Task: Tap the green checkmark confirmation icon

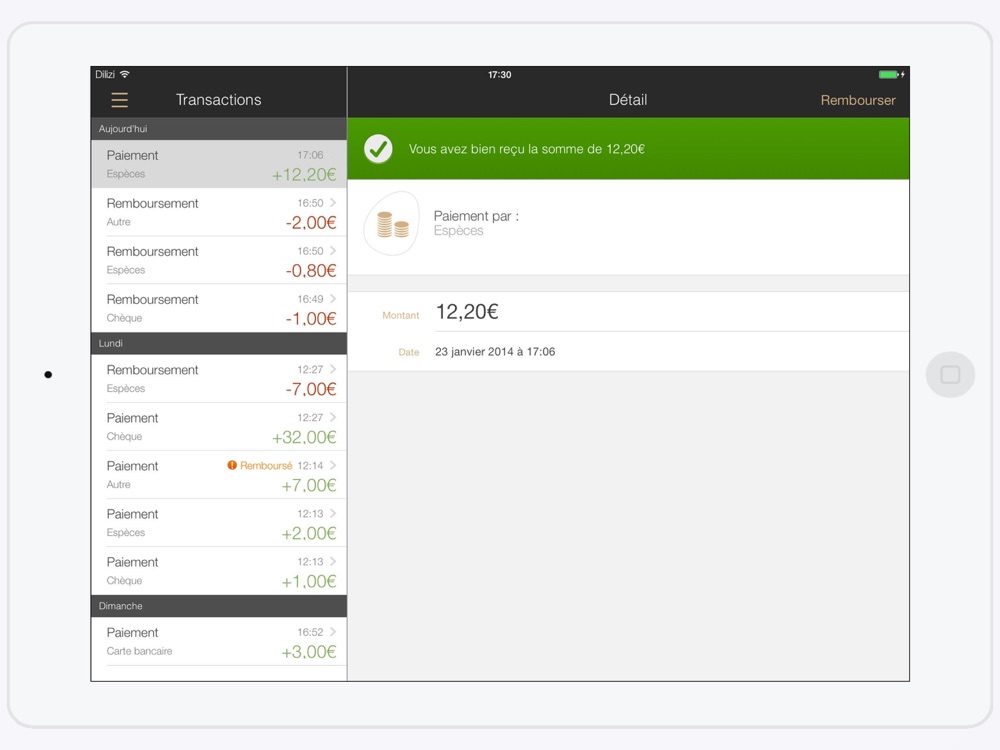Action: click(x=378, y=149)
